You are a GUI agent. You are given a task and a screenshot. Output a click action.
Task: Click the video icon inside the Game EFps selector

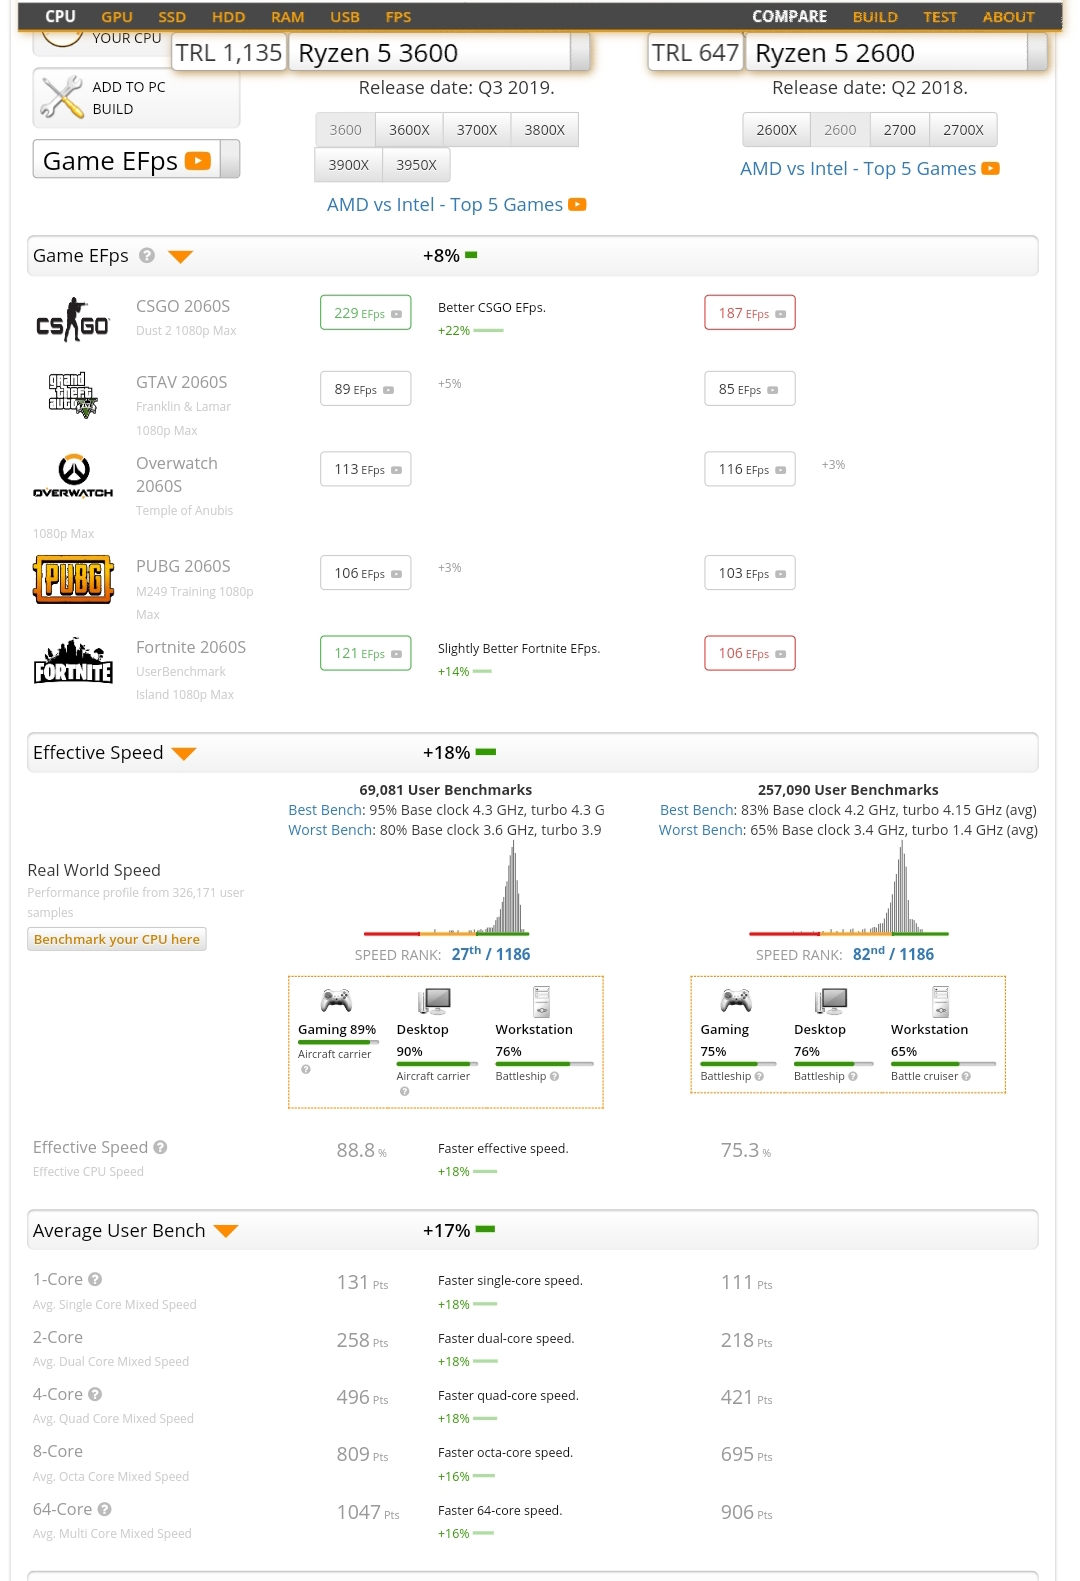(x=198, y=161)
